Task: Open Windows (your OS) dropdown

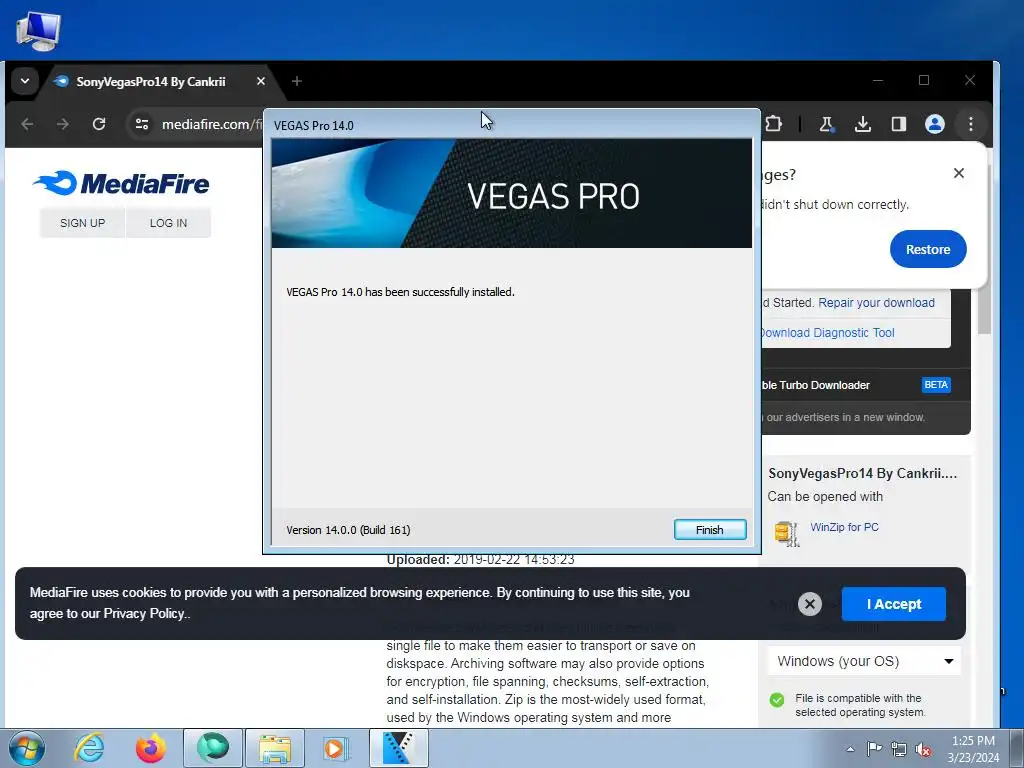Action: point(864,661)
